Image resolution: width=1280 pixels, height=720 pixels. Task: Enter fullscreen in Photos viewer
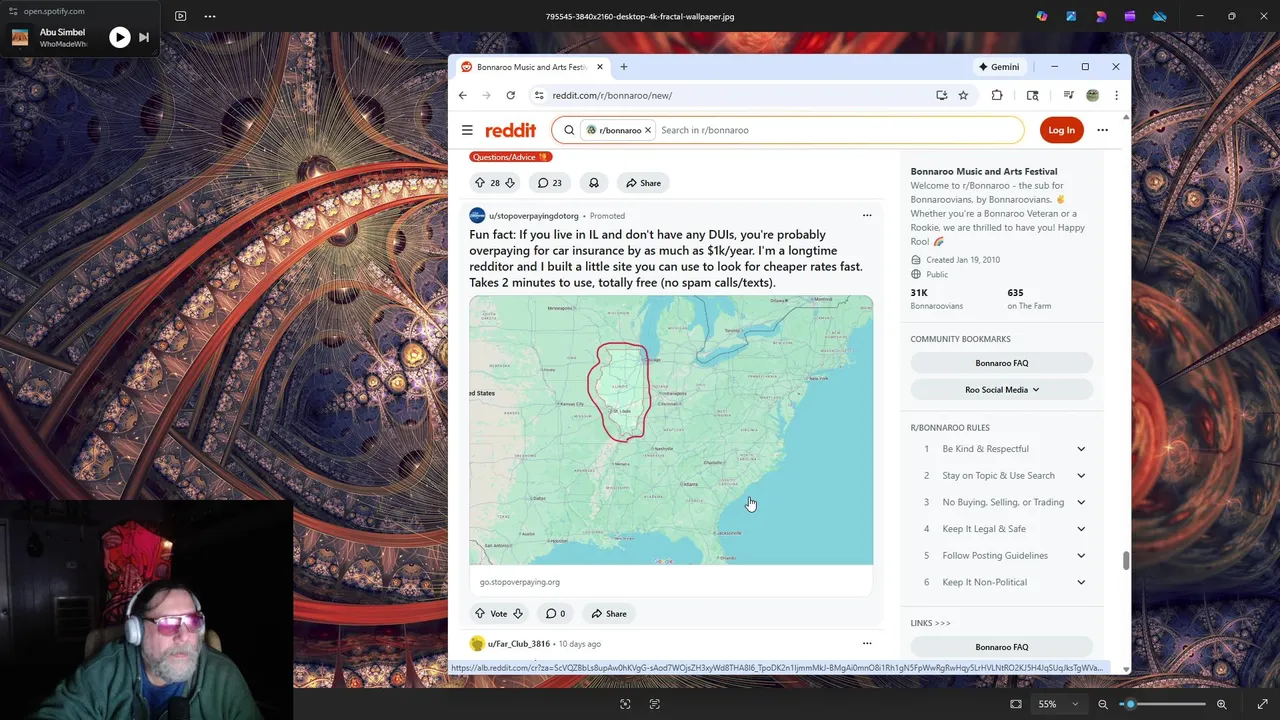click(1262, 704)
